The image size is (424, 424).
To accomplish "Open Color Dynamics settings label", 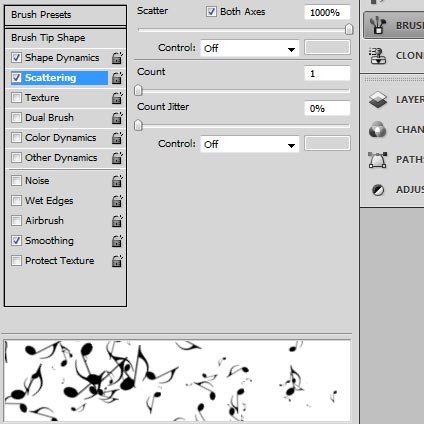I will (x=61, y=138).
